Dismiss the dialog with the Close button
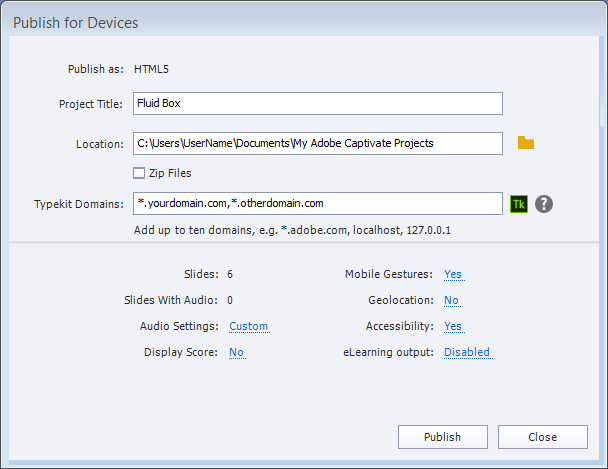608x469 pixels. pyautogui.click(x=543, y=437)
